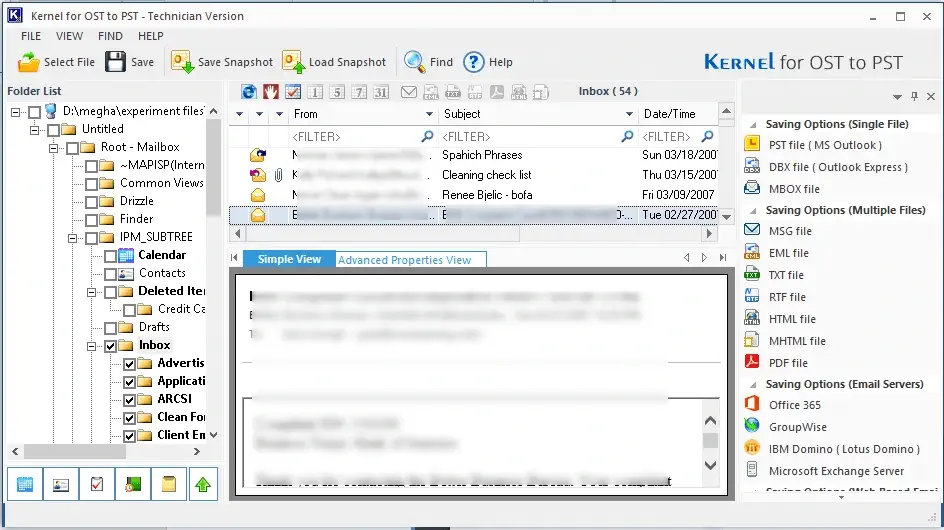Viewport: 944px width, 530px height.
Task: Check the Common Views folder box
Action: tap(92, 184)
